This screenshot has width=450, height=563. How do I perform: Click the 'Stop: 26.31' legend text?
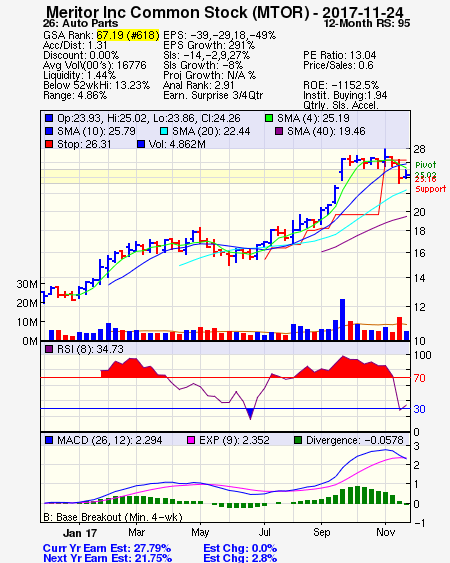click(84, 144)
